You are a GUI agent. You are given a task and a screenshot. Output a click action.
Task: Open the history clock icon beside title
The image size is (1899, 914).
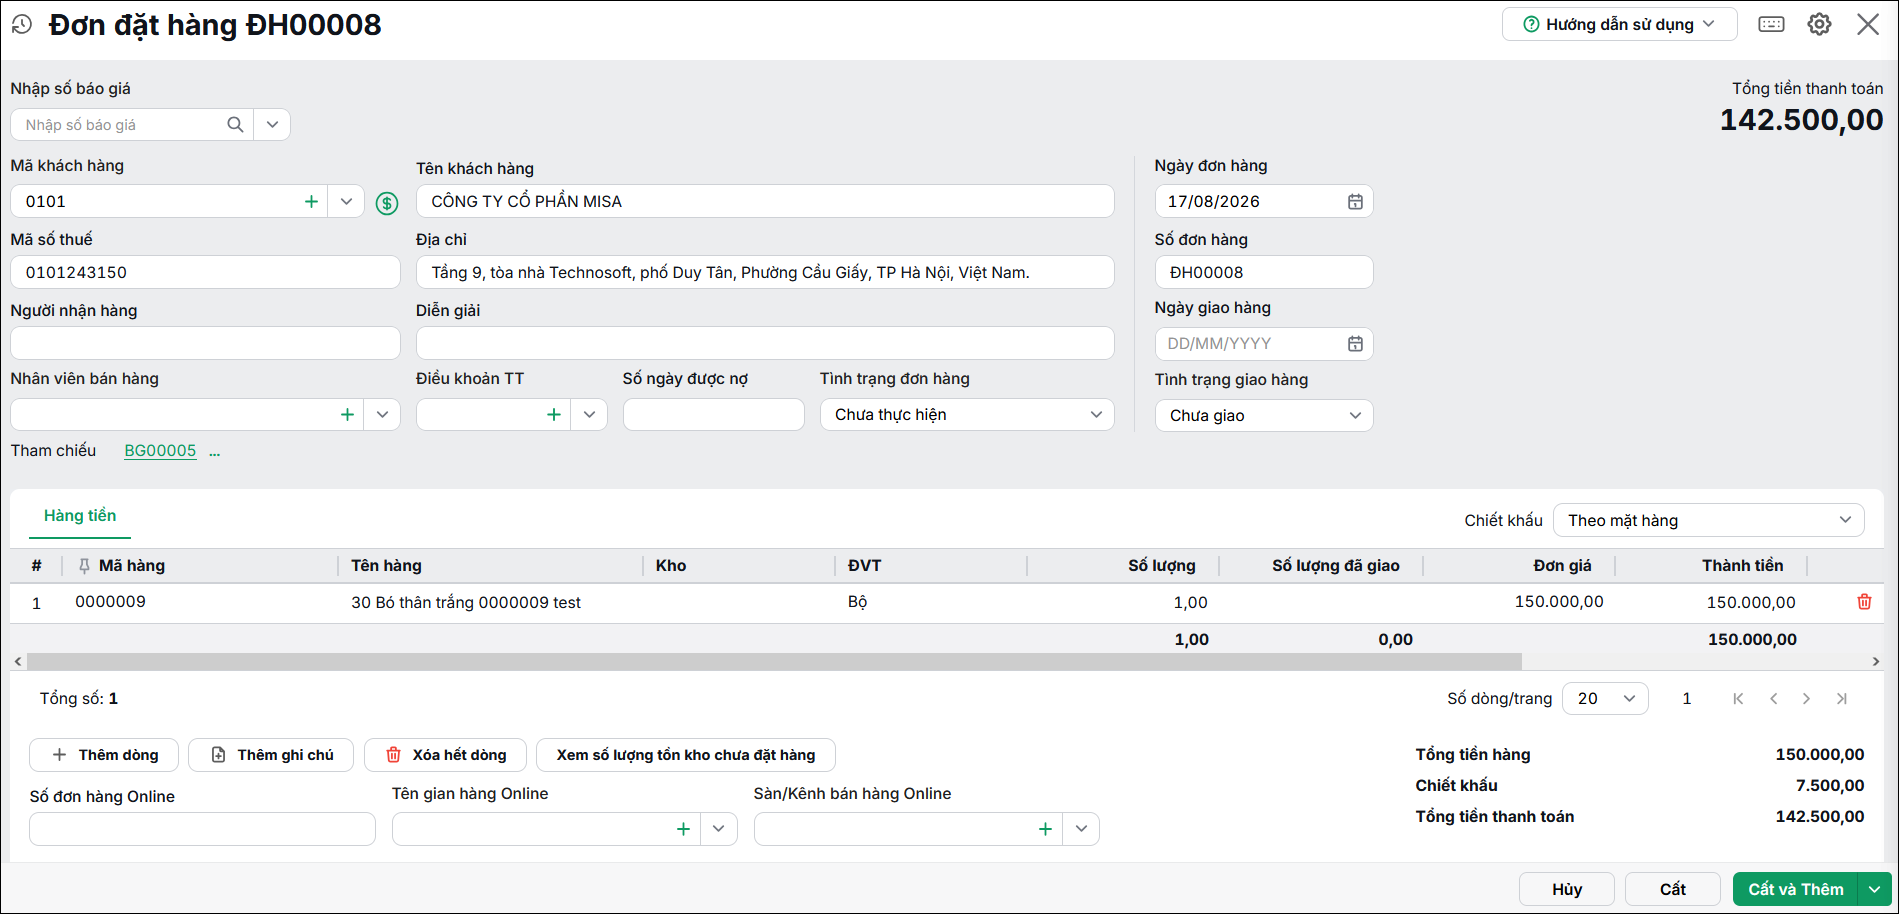(22, 24)
